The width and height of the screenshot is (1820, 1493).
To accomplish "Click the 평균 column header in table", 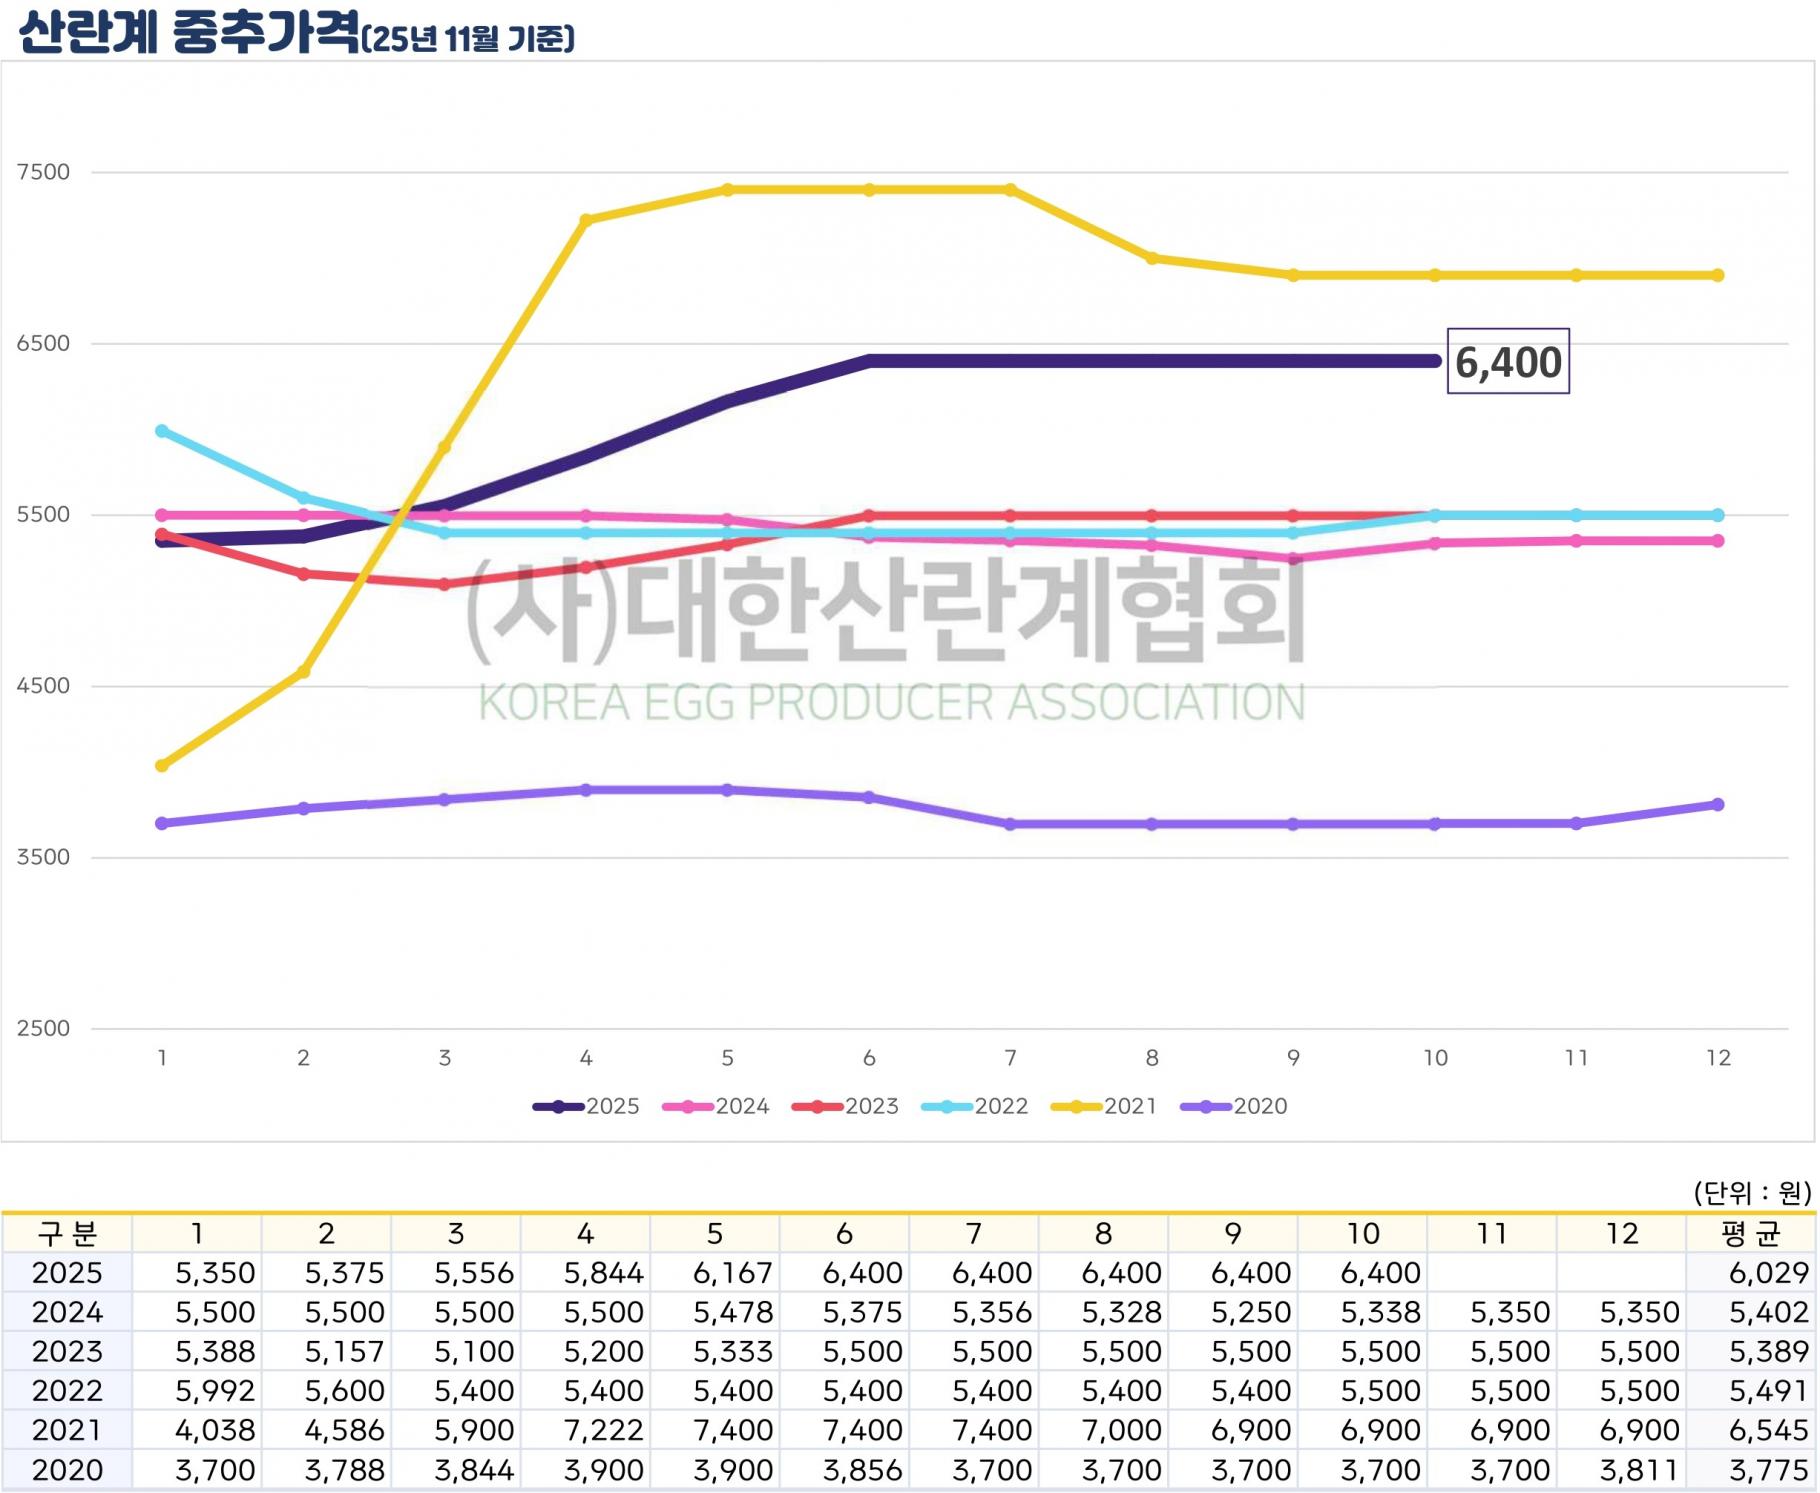I will [1750, 1234].
